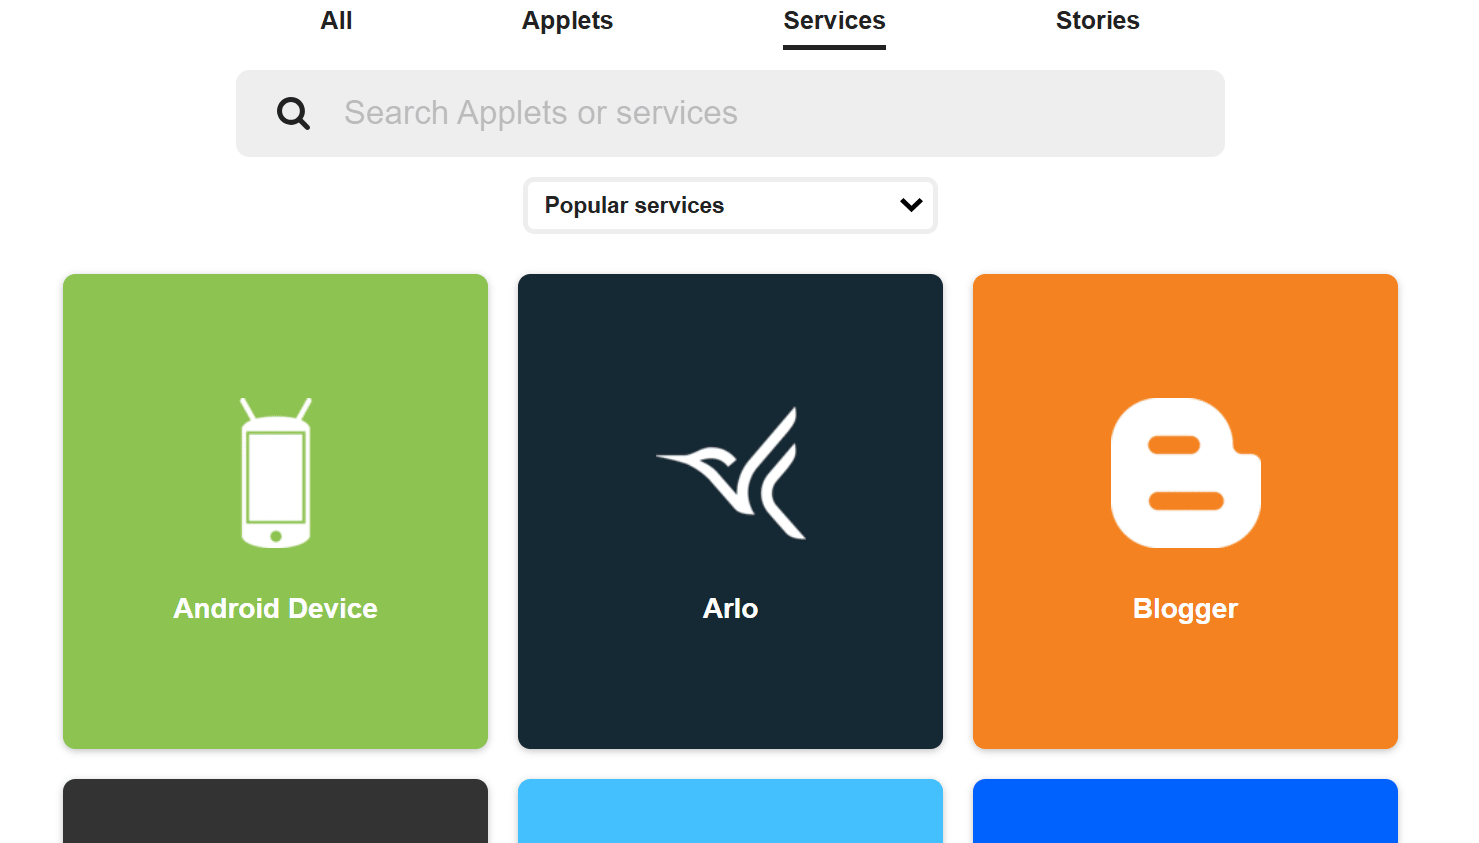Click the magnifying glass search icon
The width and height of the screenshot is (1479, 843).
click(x=293, y=114)
